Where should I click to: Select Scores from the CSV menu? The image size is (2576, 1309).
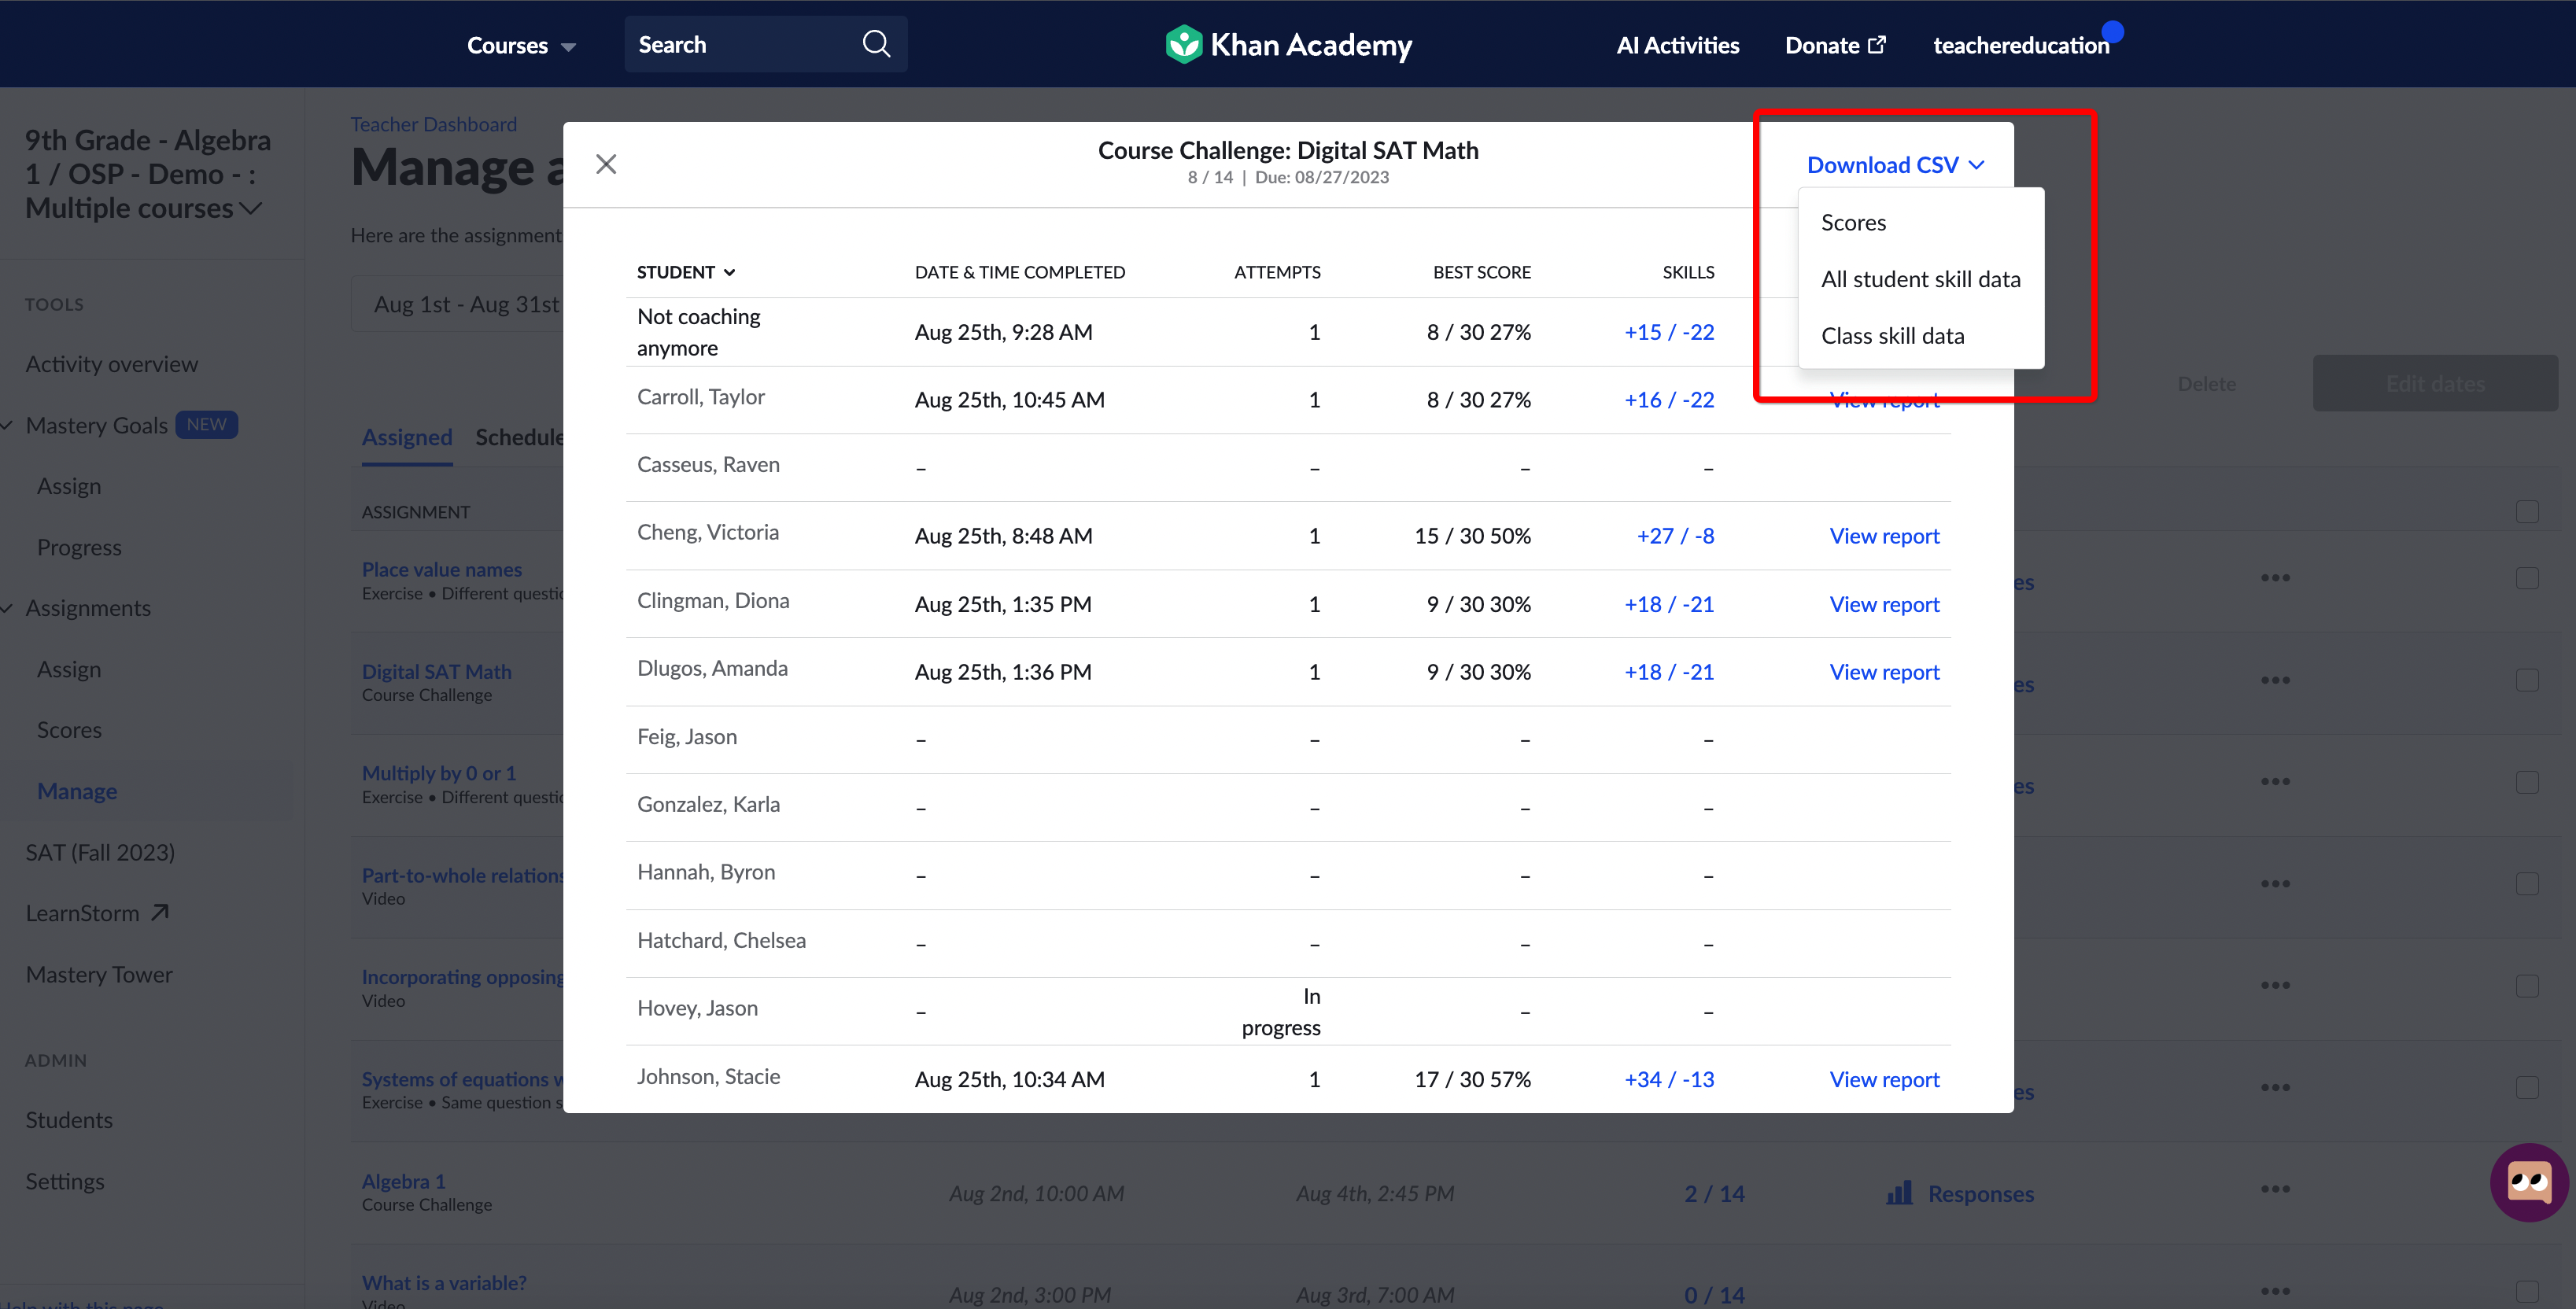pyautogui.click(x=1853, y=222)
